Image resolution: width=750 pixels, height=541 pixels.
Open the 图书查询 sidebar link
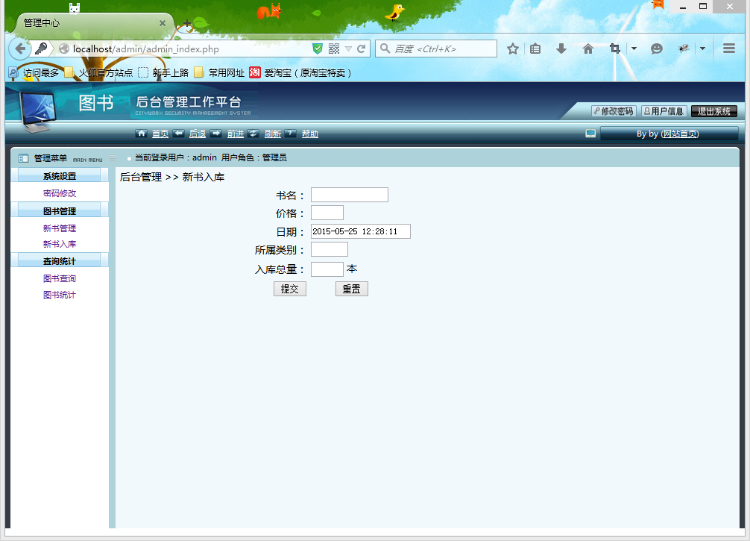(x=59, y=278)
